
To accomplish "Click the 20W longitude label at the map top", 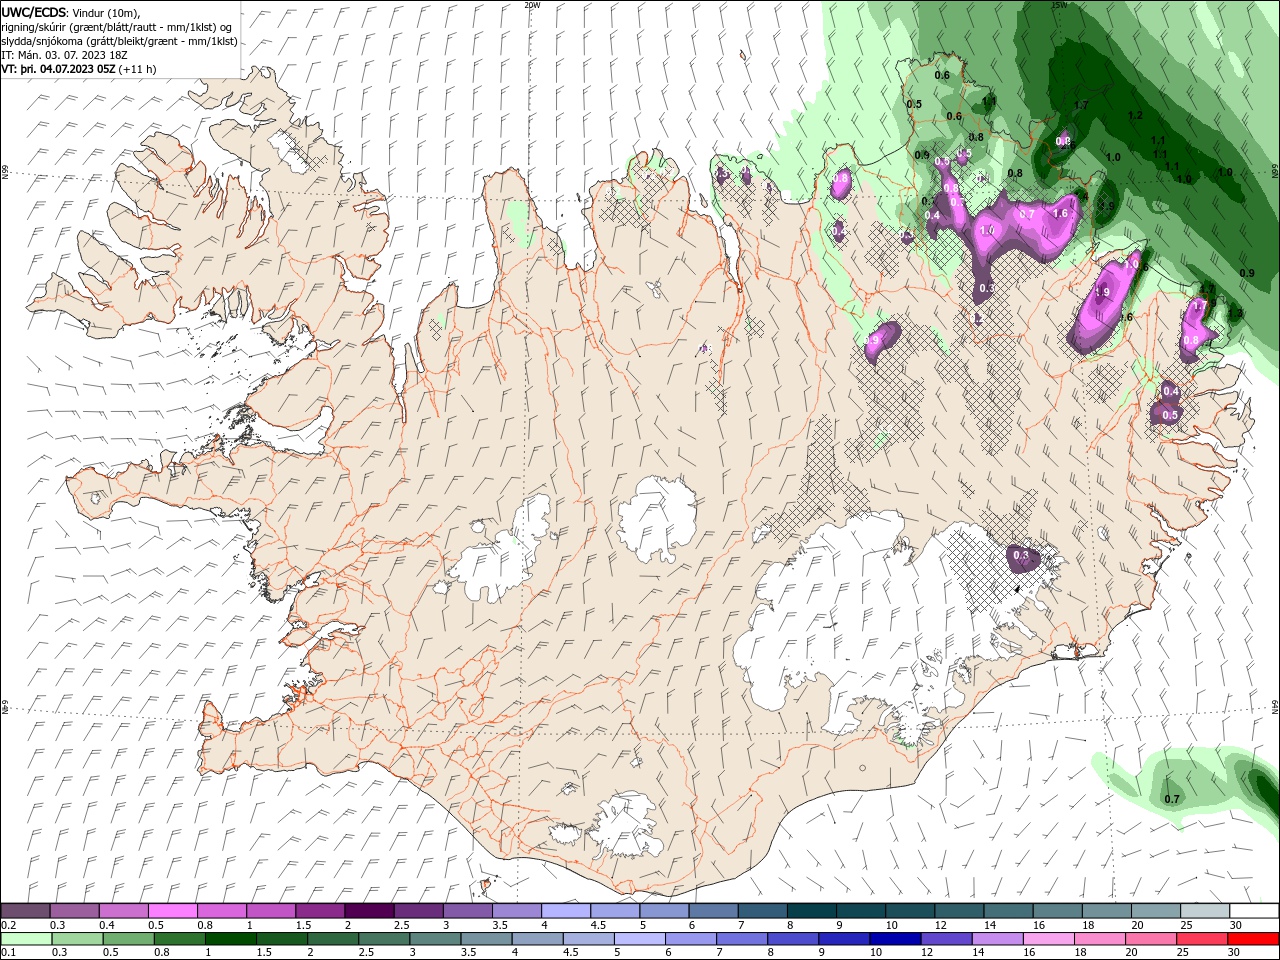I will (532, 5).
